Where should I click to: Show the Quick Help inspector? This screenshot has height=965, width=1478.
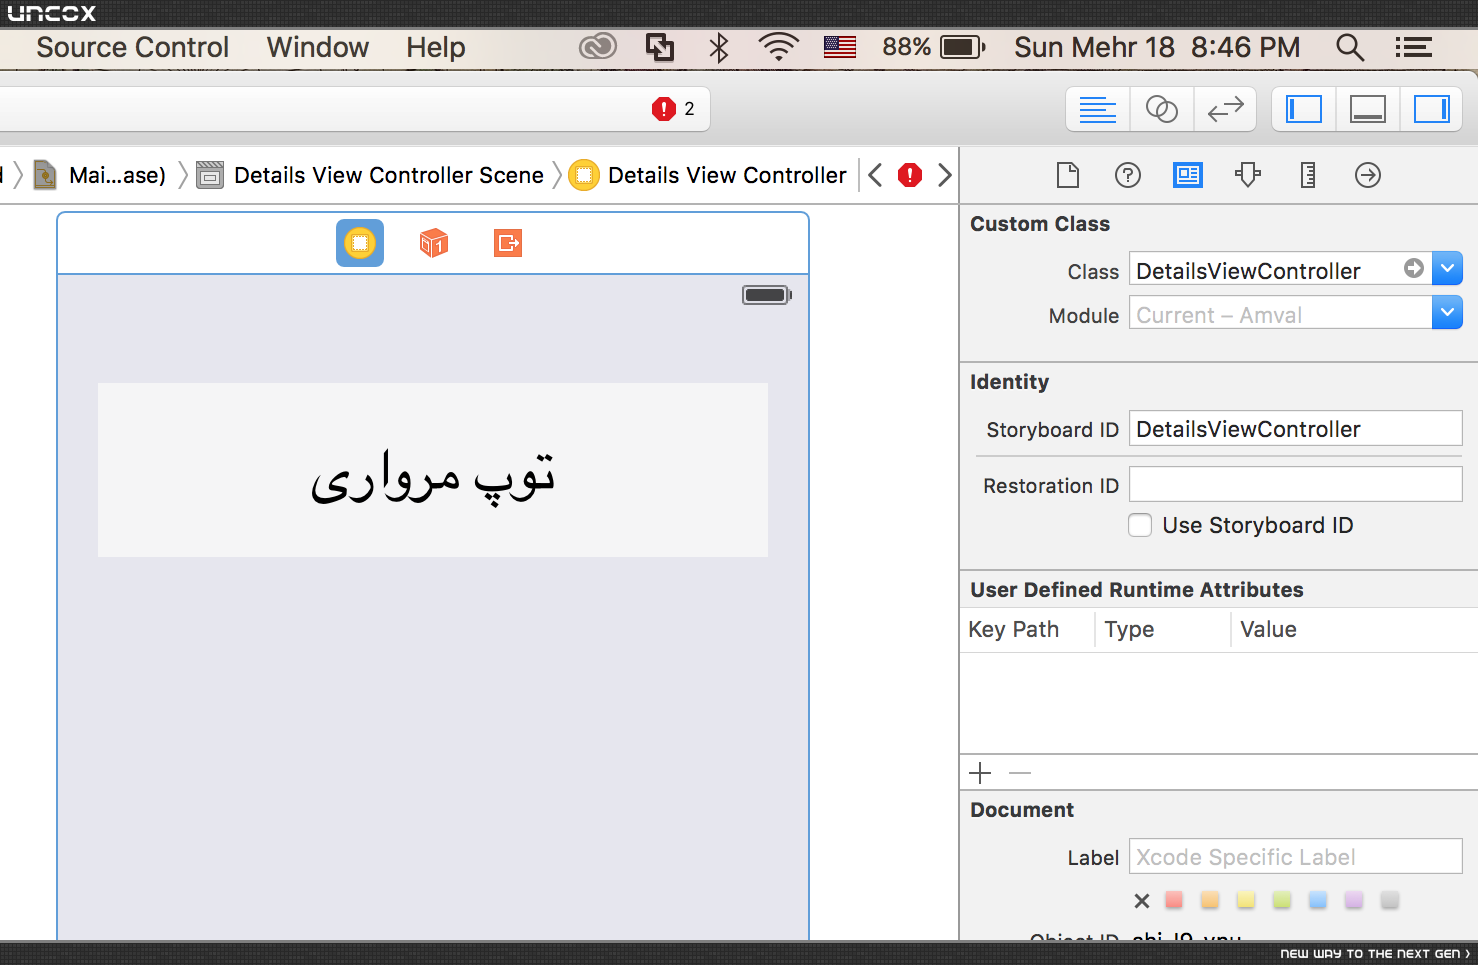1128,176
